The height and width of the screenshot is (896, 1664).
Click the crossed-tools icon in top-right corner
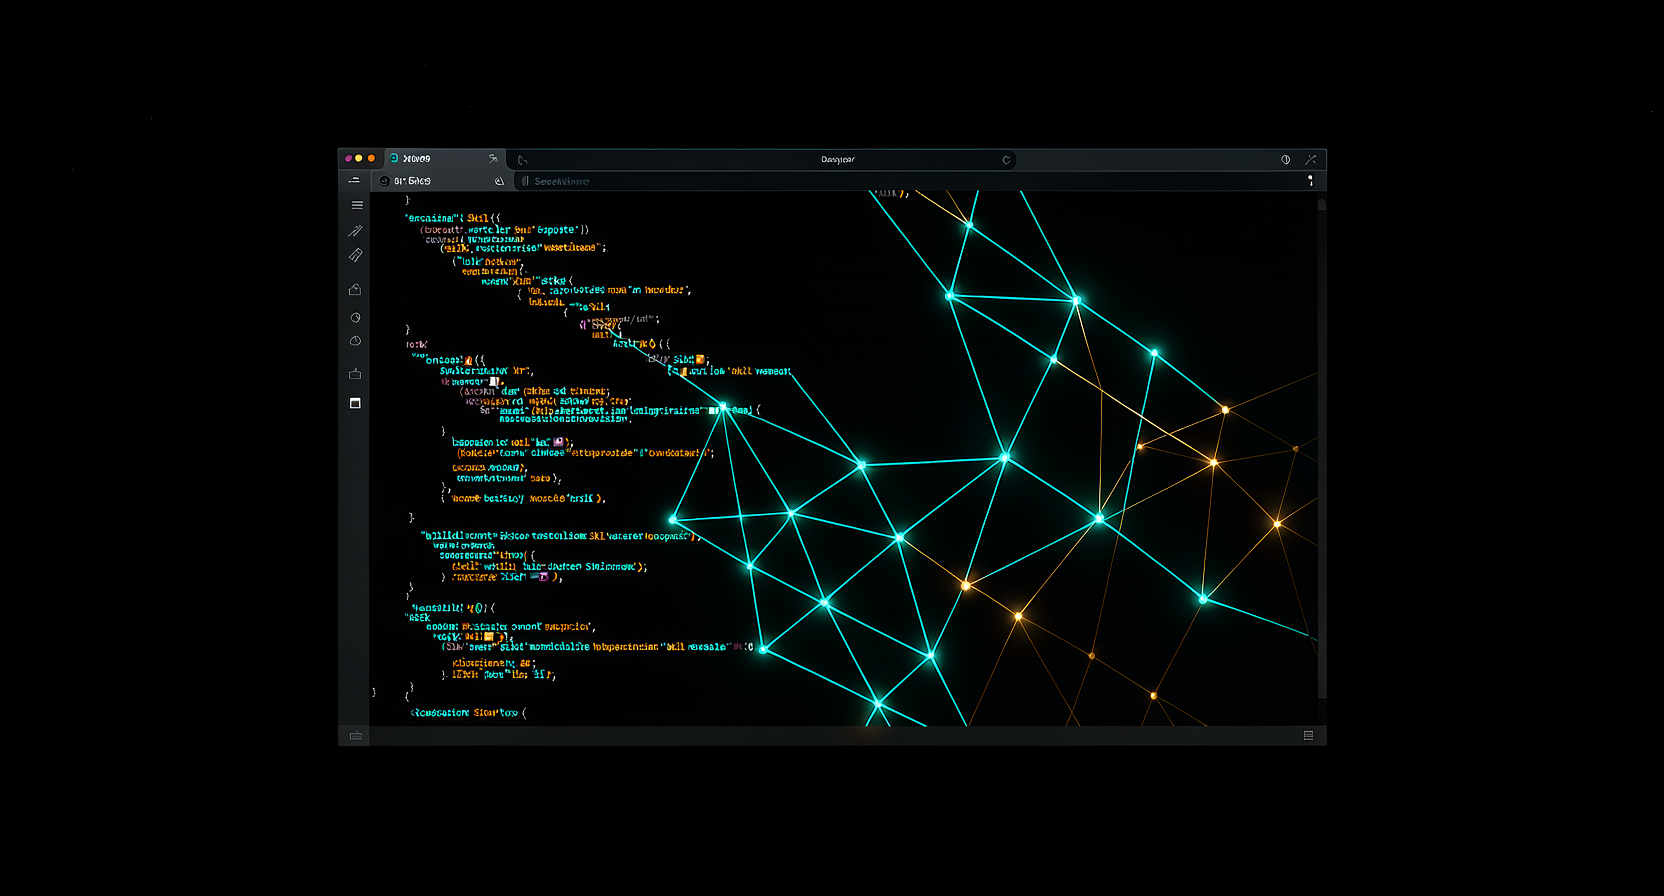click(1310, 160)
